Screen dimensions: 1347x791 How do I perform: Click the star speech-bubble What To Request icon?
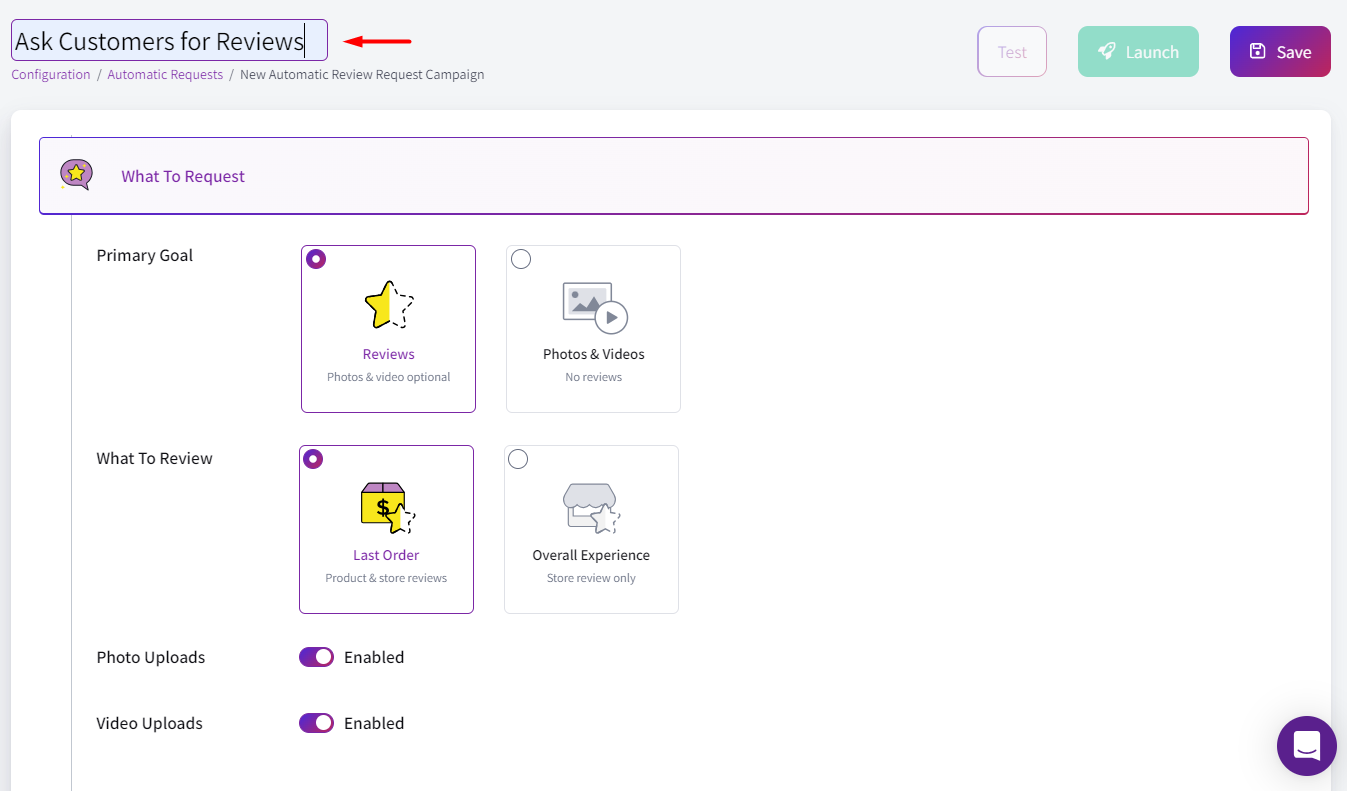(x=76, y=175)
